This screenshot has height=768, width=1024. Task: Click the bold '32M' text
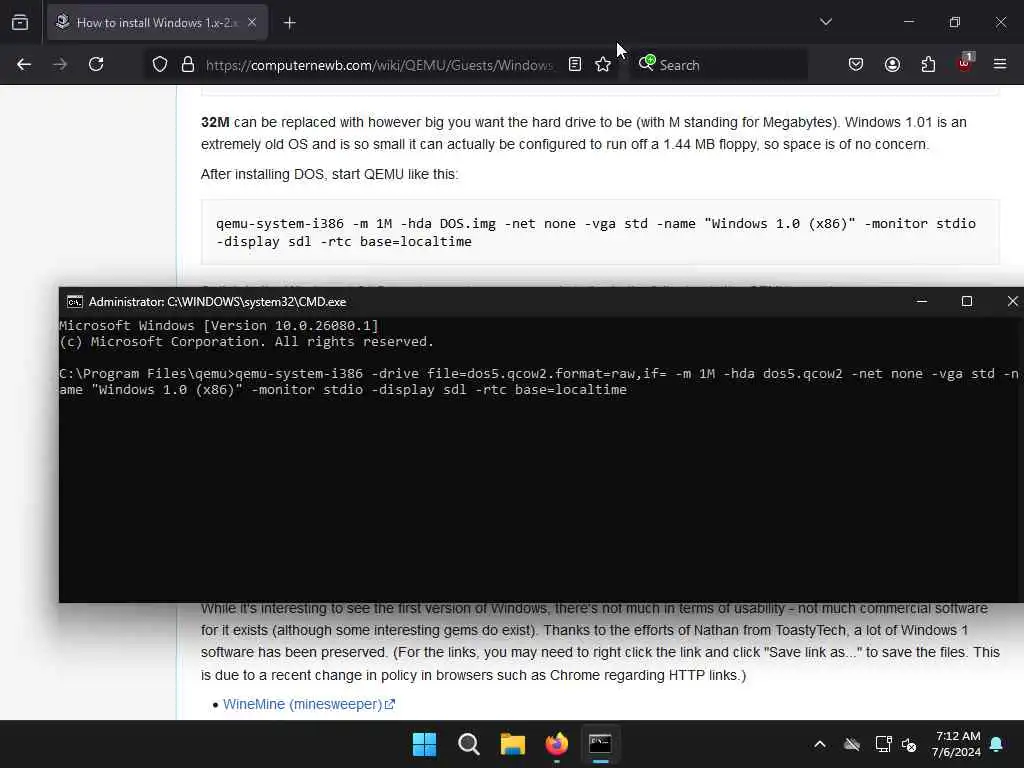pyautogui.click(x=215, y=122)
